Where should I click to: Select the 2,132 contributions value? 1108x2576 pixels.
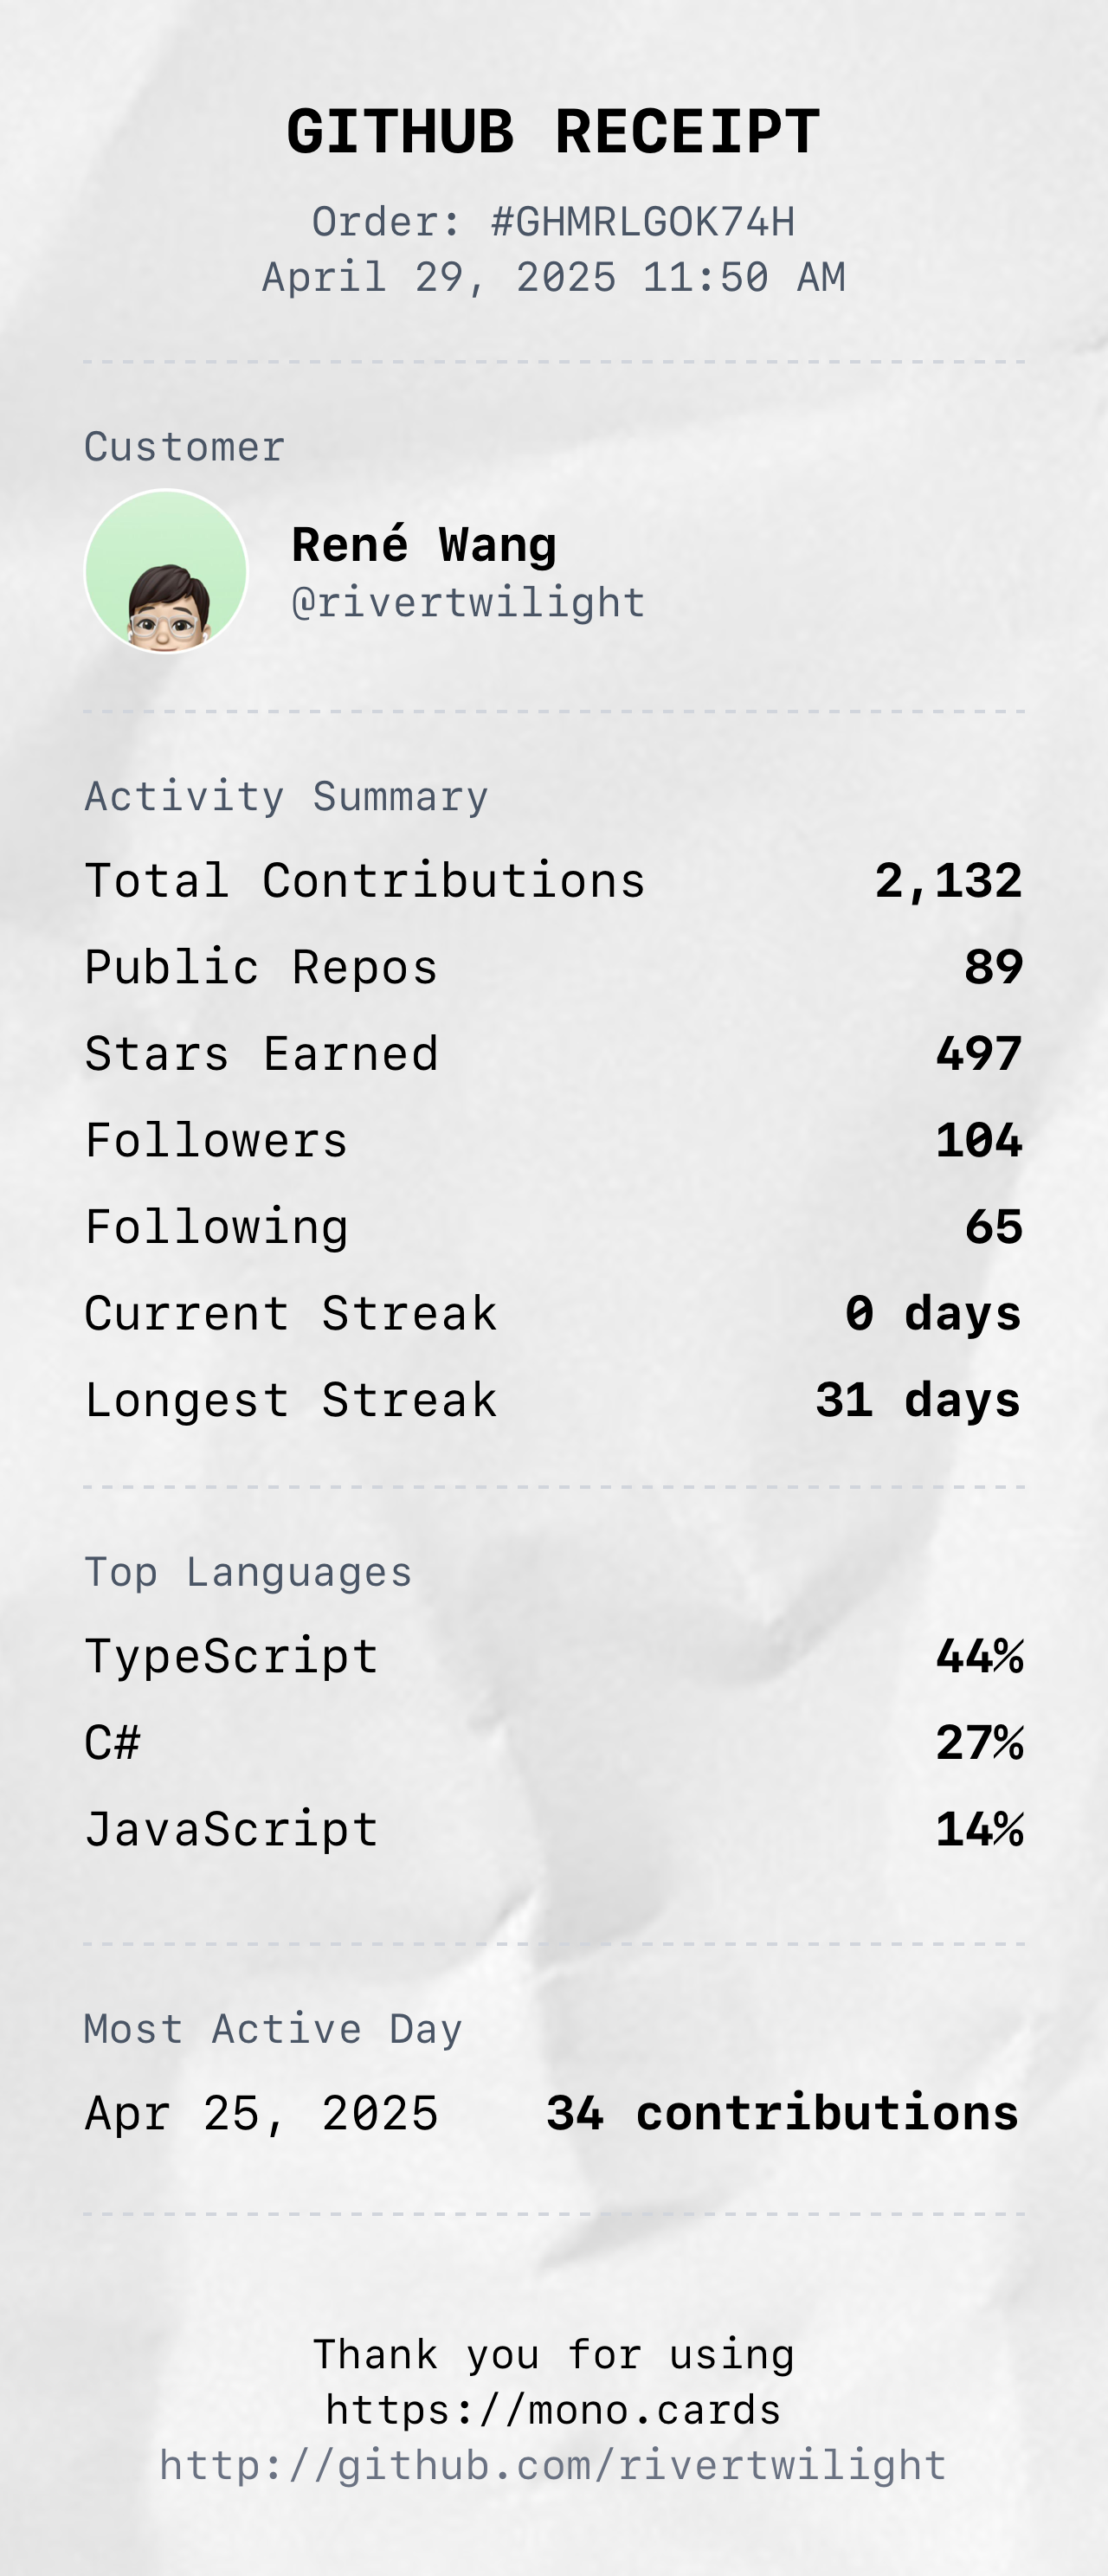click(948, 881)
